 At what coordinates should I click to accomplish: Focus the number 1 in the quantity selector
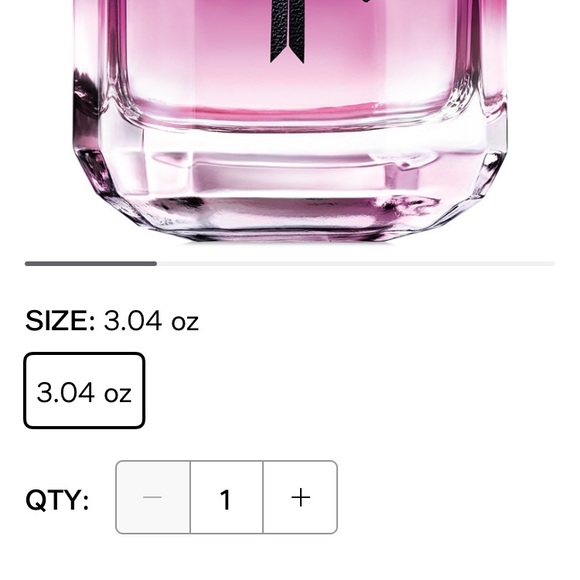pyautogui.click(x=225, y=499)
